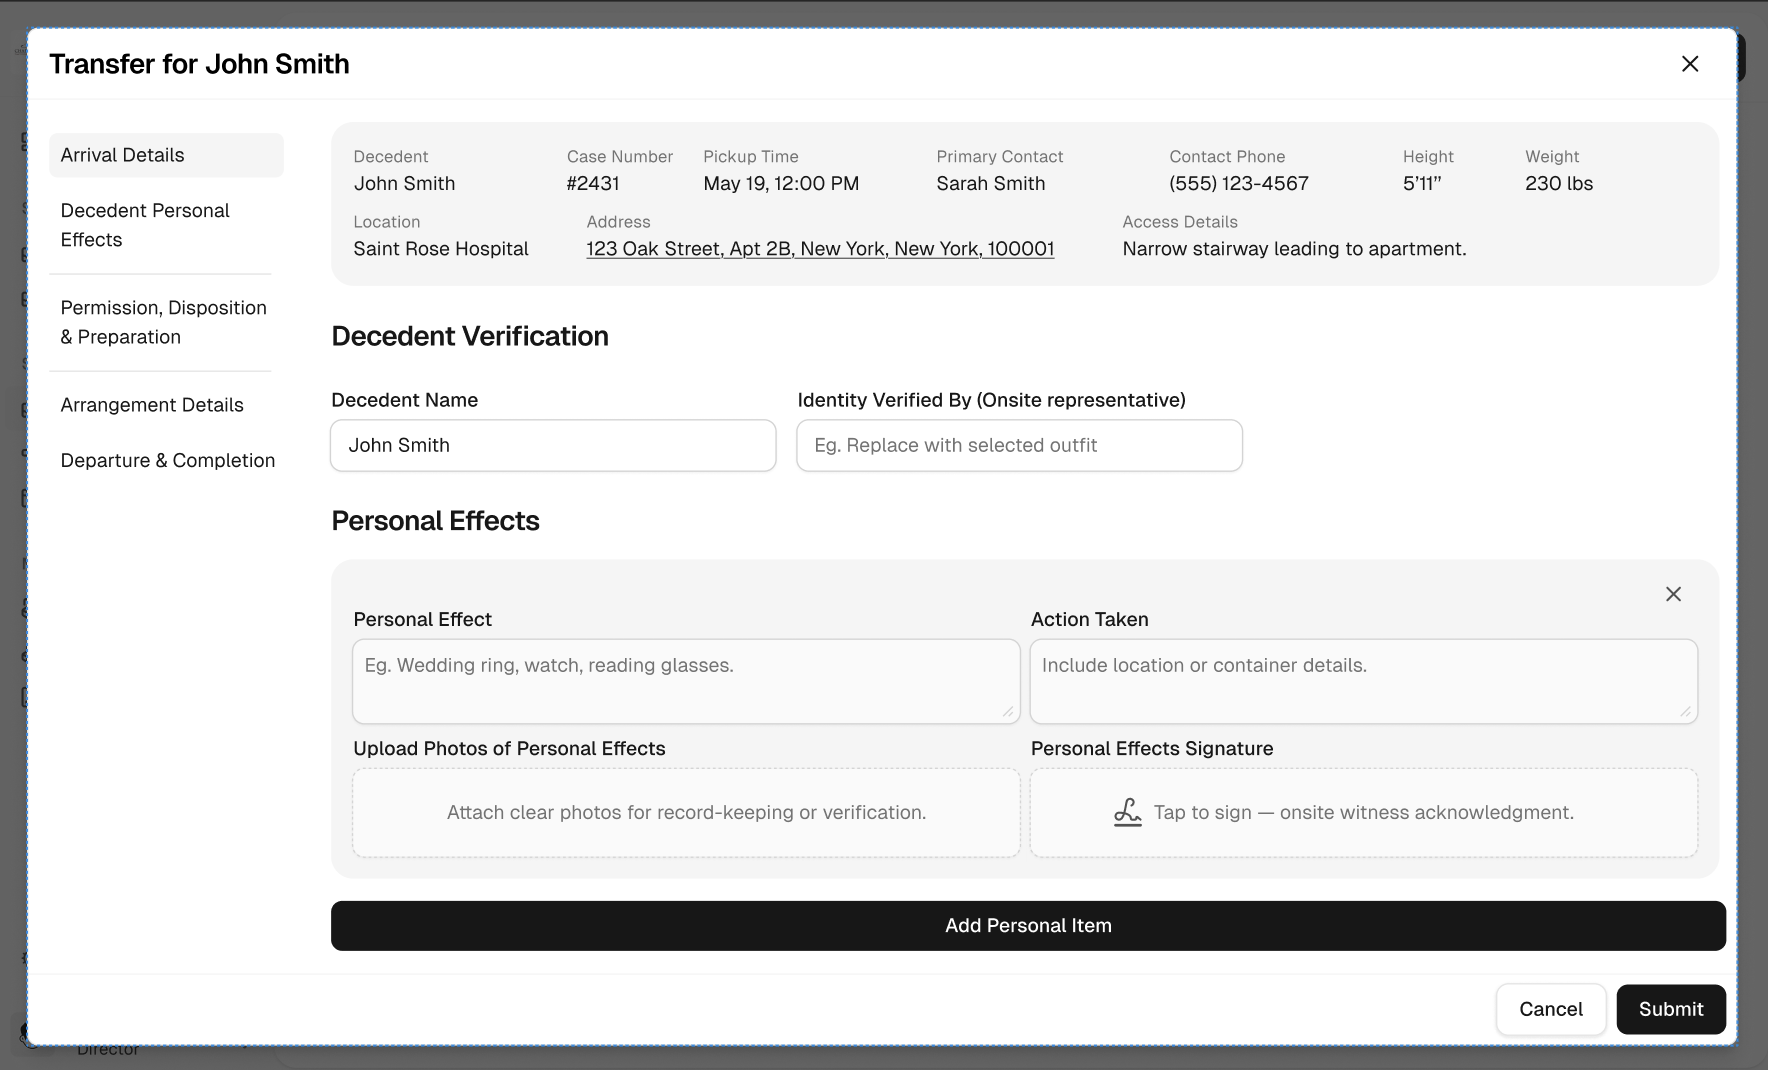Image resolution: width=1768 pixels, height=1070 pixels.
Task: Focus the Identity Verified By field
Action: click(1019, 446)
